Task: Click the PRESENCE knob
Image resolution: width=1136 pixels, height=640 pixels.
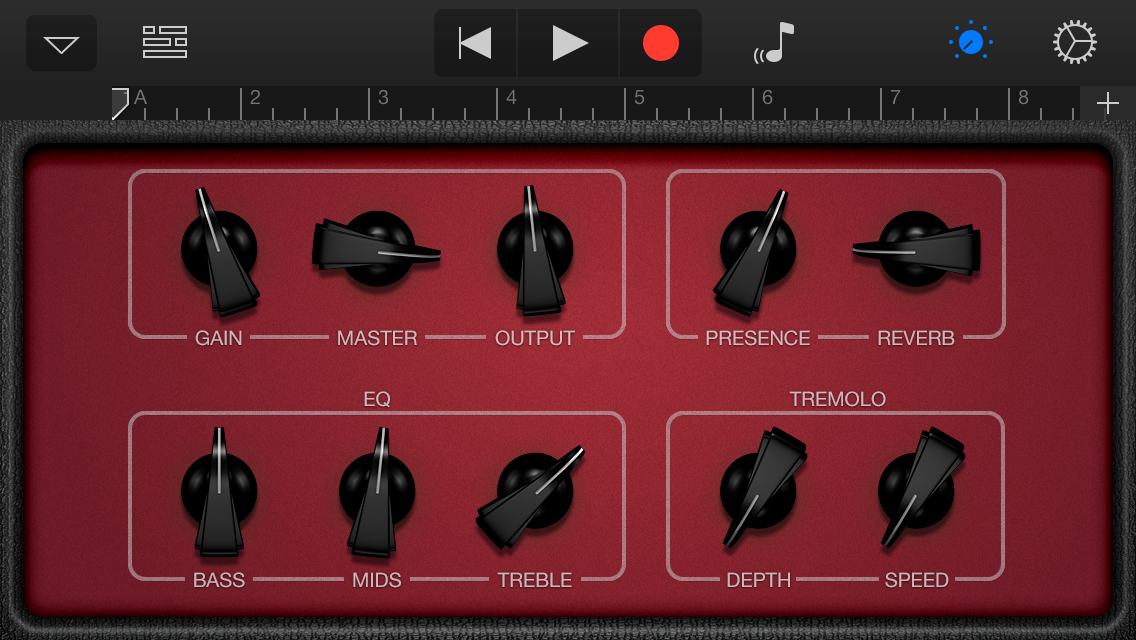Action: [757, 250]
